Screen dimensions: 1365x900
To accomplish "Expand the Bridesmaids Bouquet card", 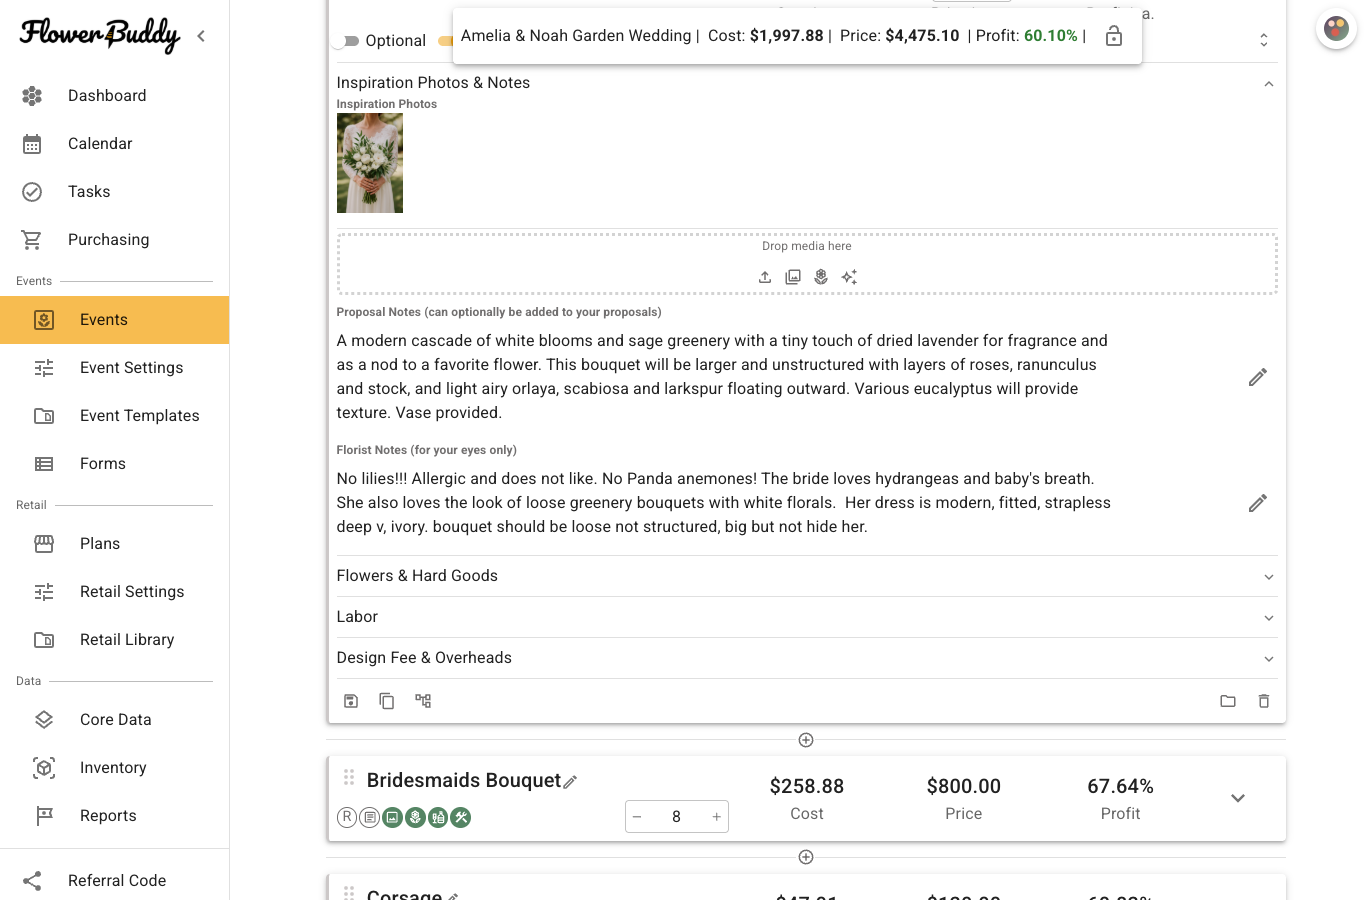I will (1238, 798).
